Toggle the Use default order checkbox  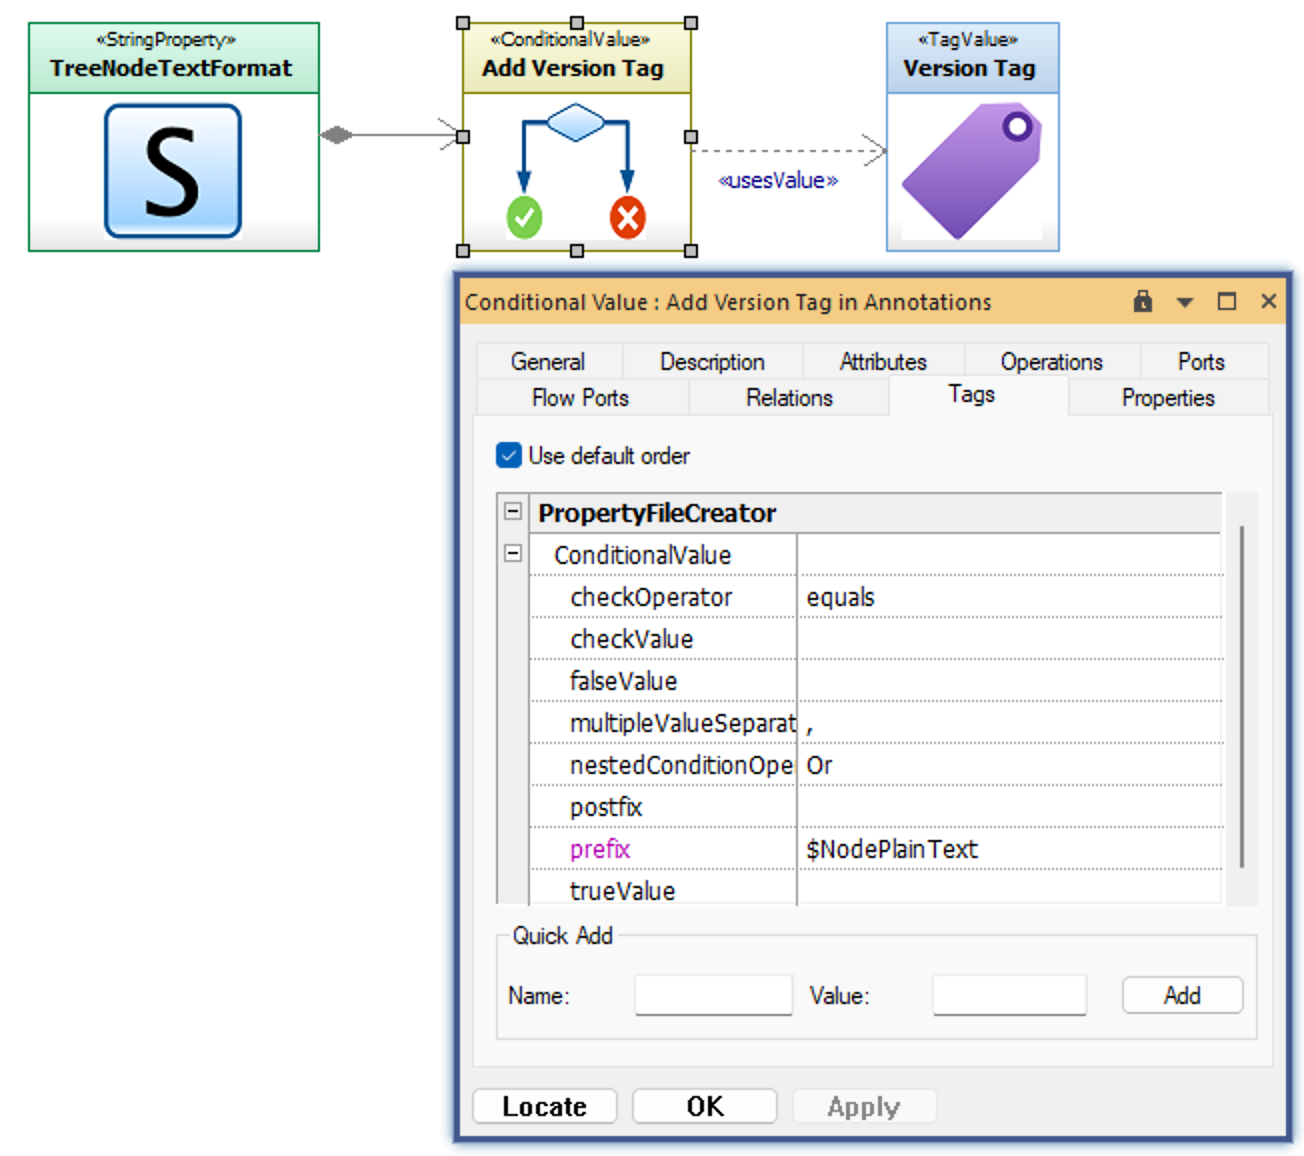coord(509,455)
